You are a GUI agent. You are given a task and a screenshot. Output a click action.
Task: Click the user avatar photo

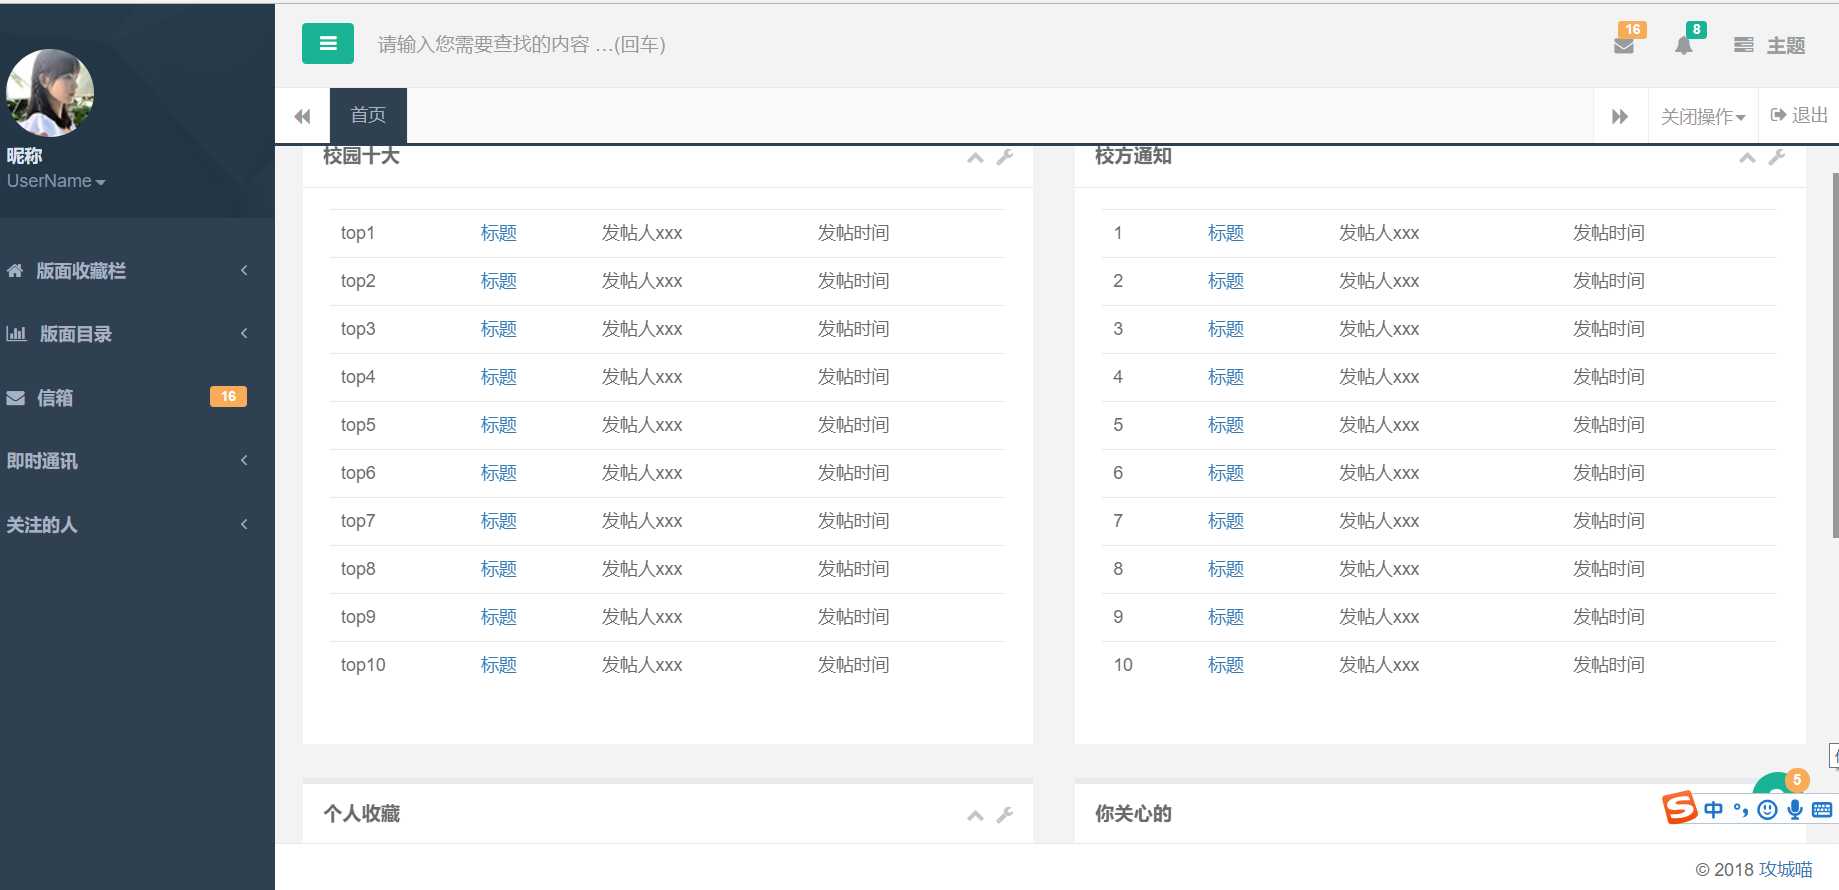click(50, 93)
